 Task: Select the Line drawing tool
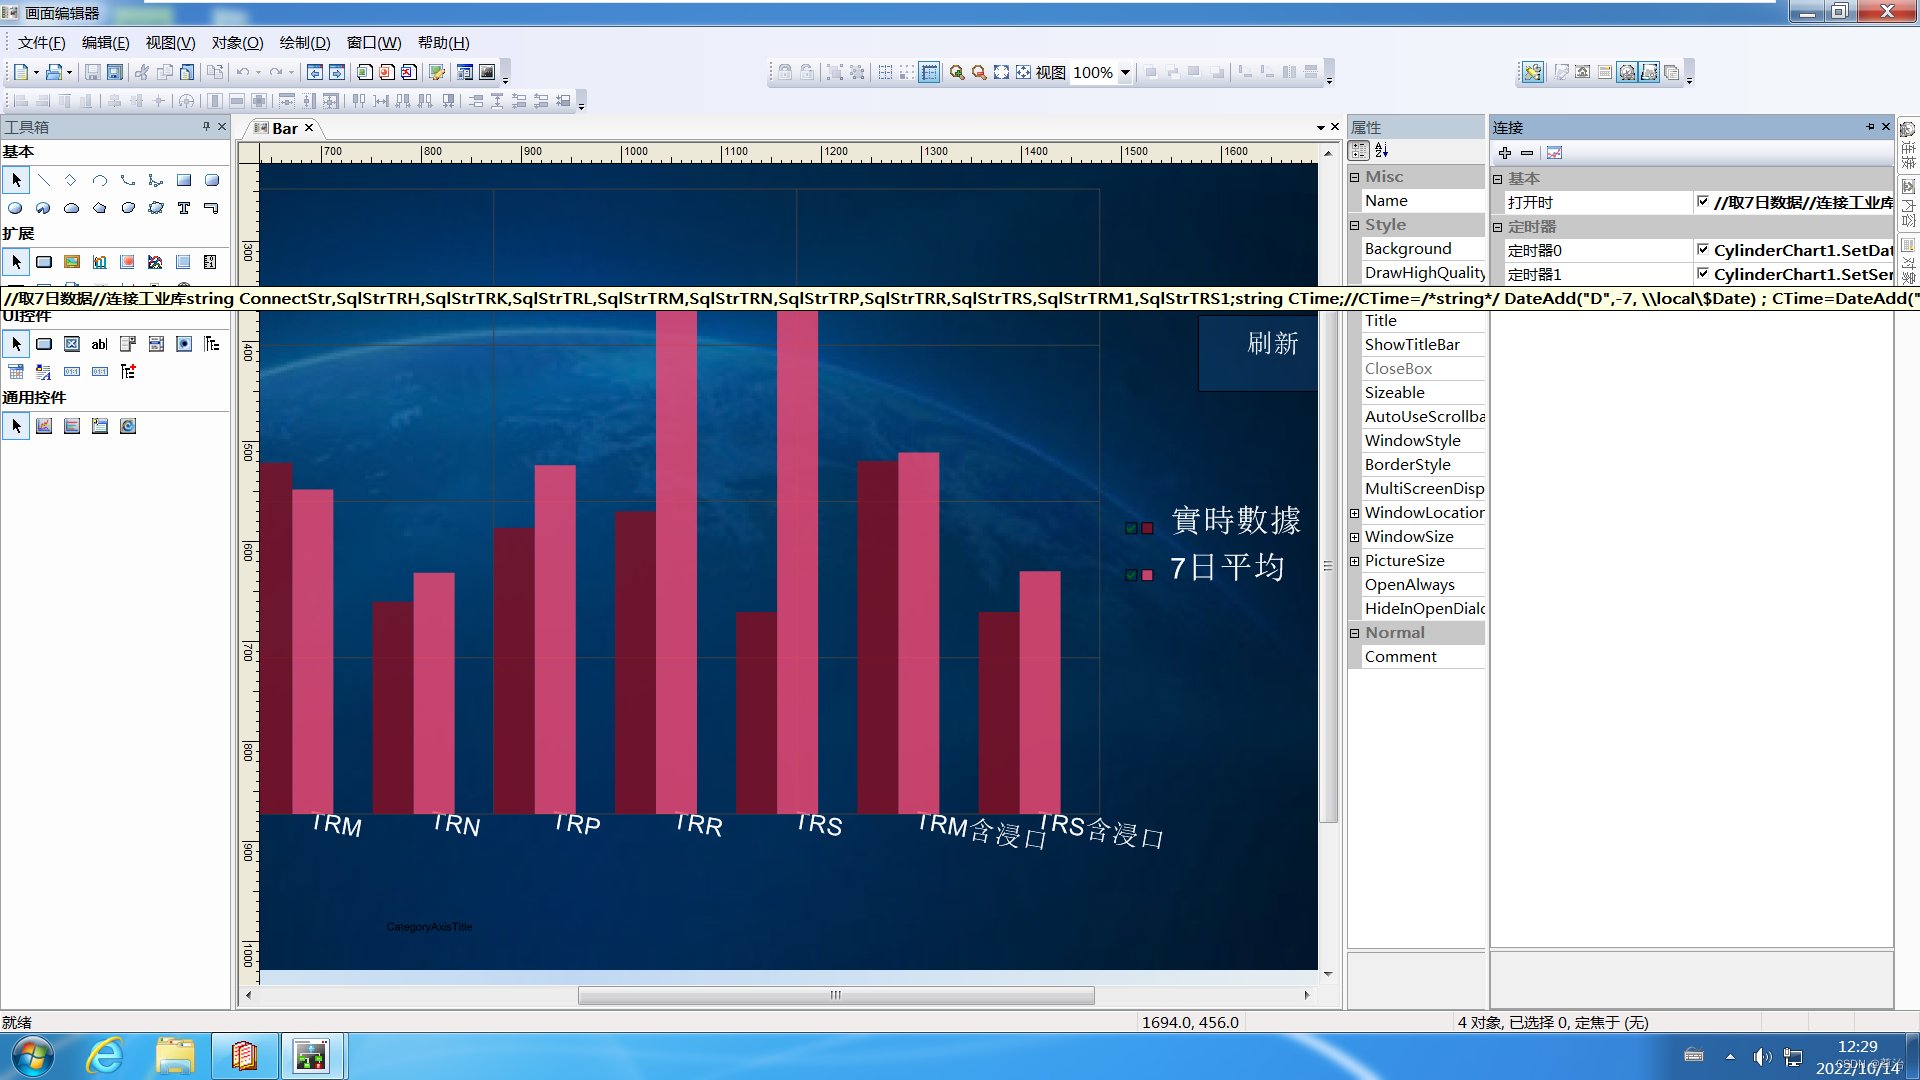pos(44,181)
